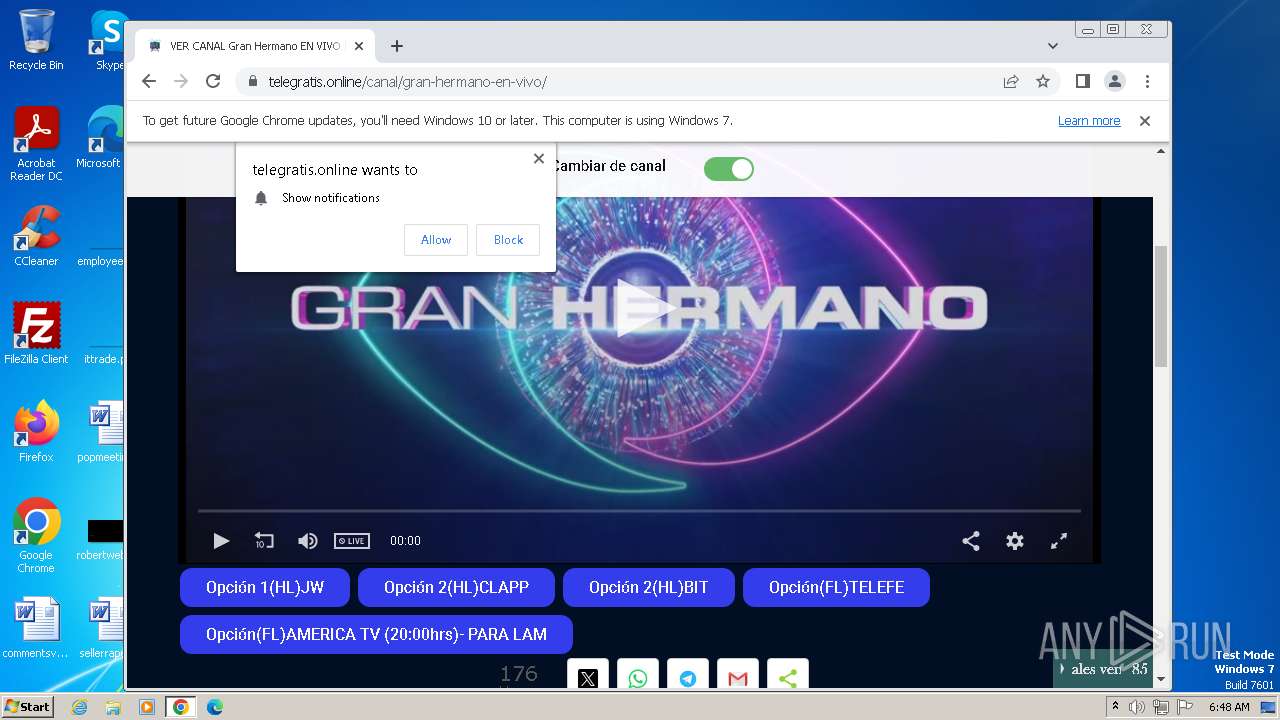This screenshot has height=720, width=1280.
Task: Open Windows Start menu
Action: point(27,707)
